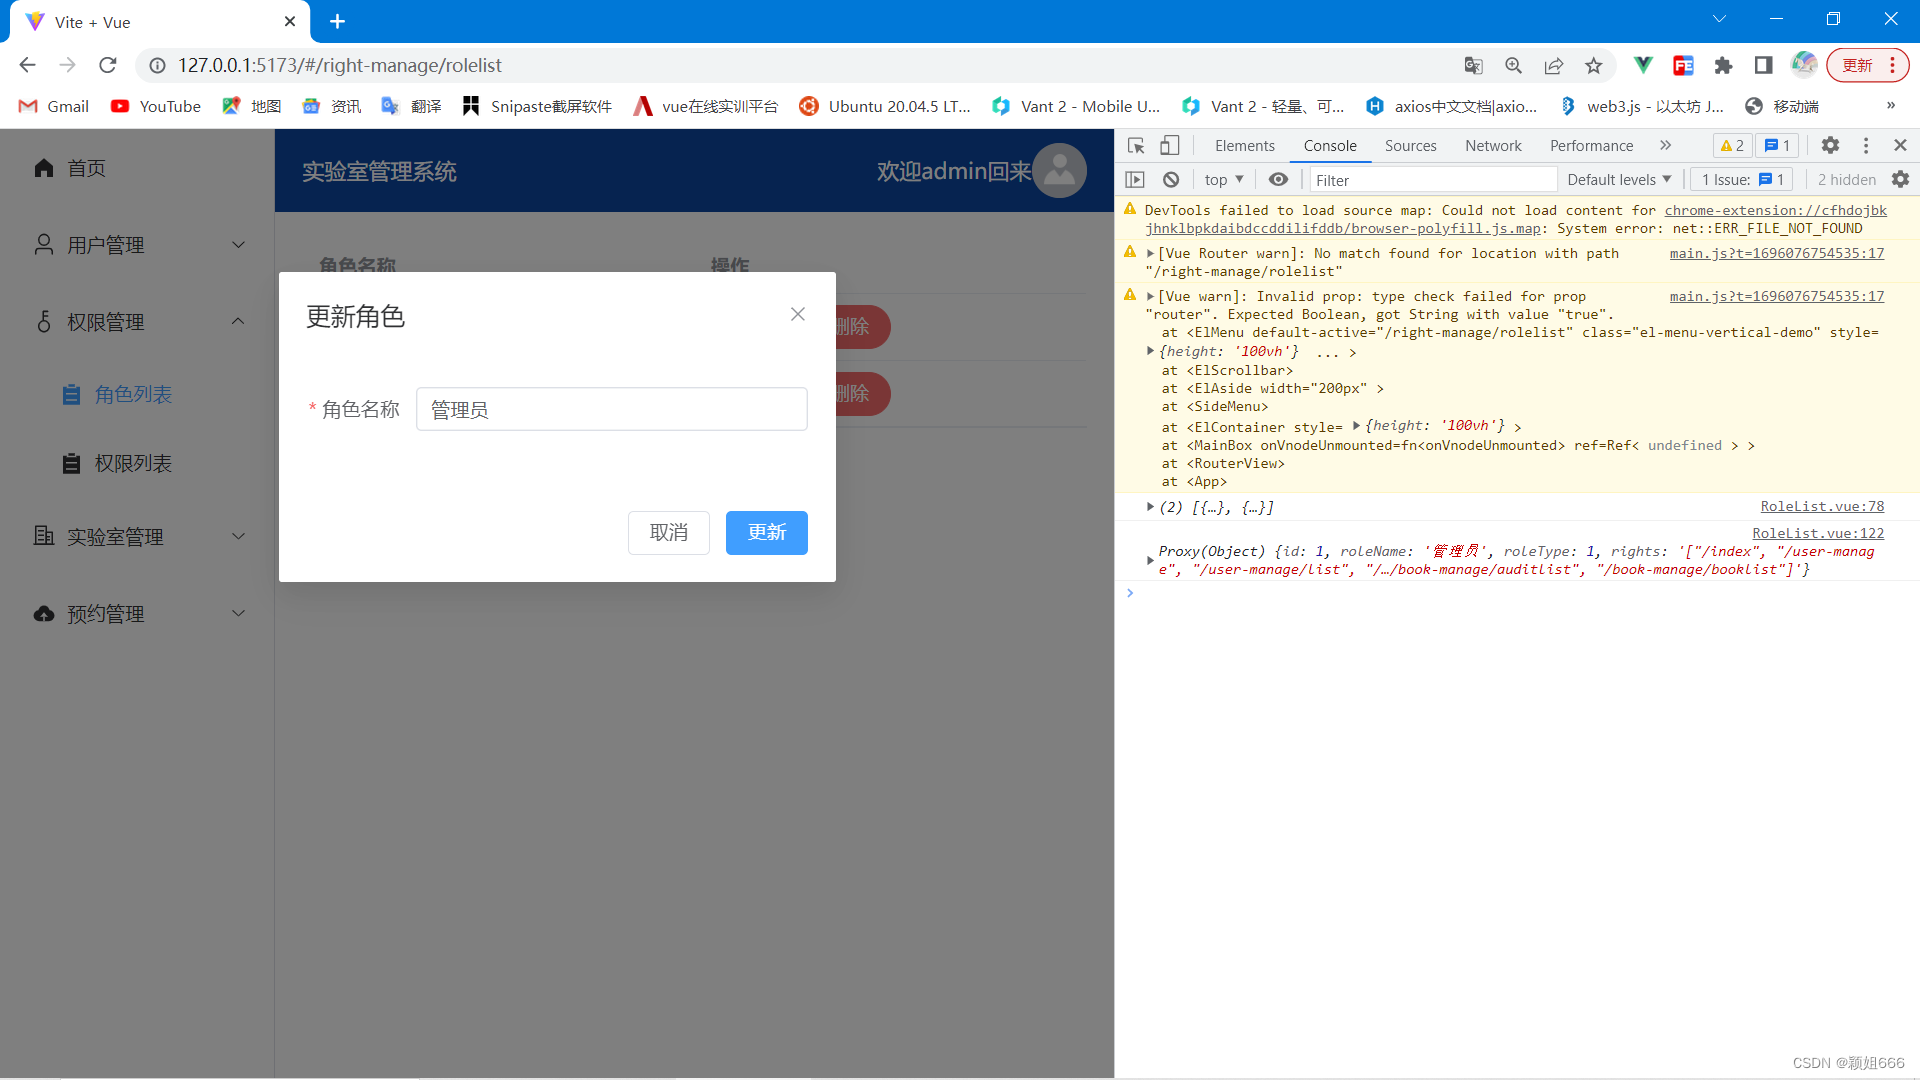The width and height of the screenshot is (1920, 1080).
Task: Select 角色列表 in the sidebar
Action: click(131, 394)
